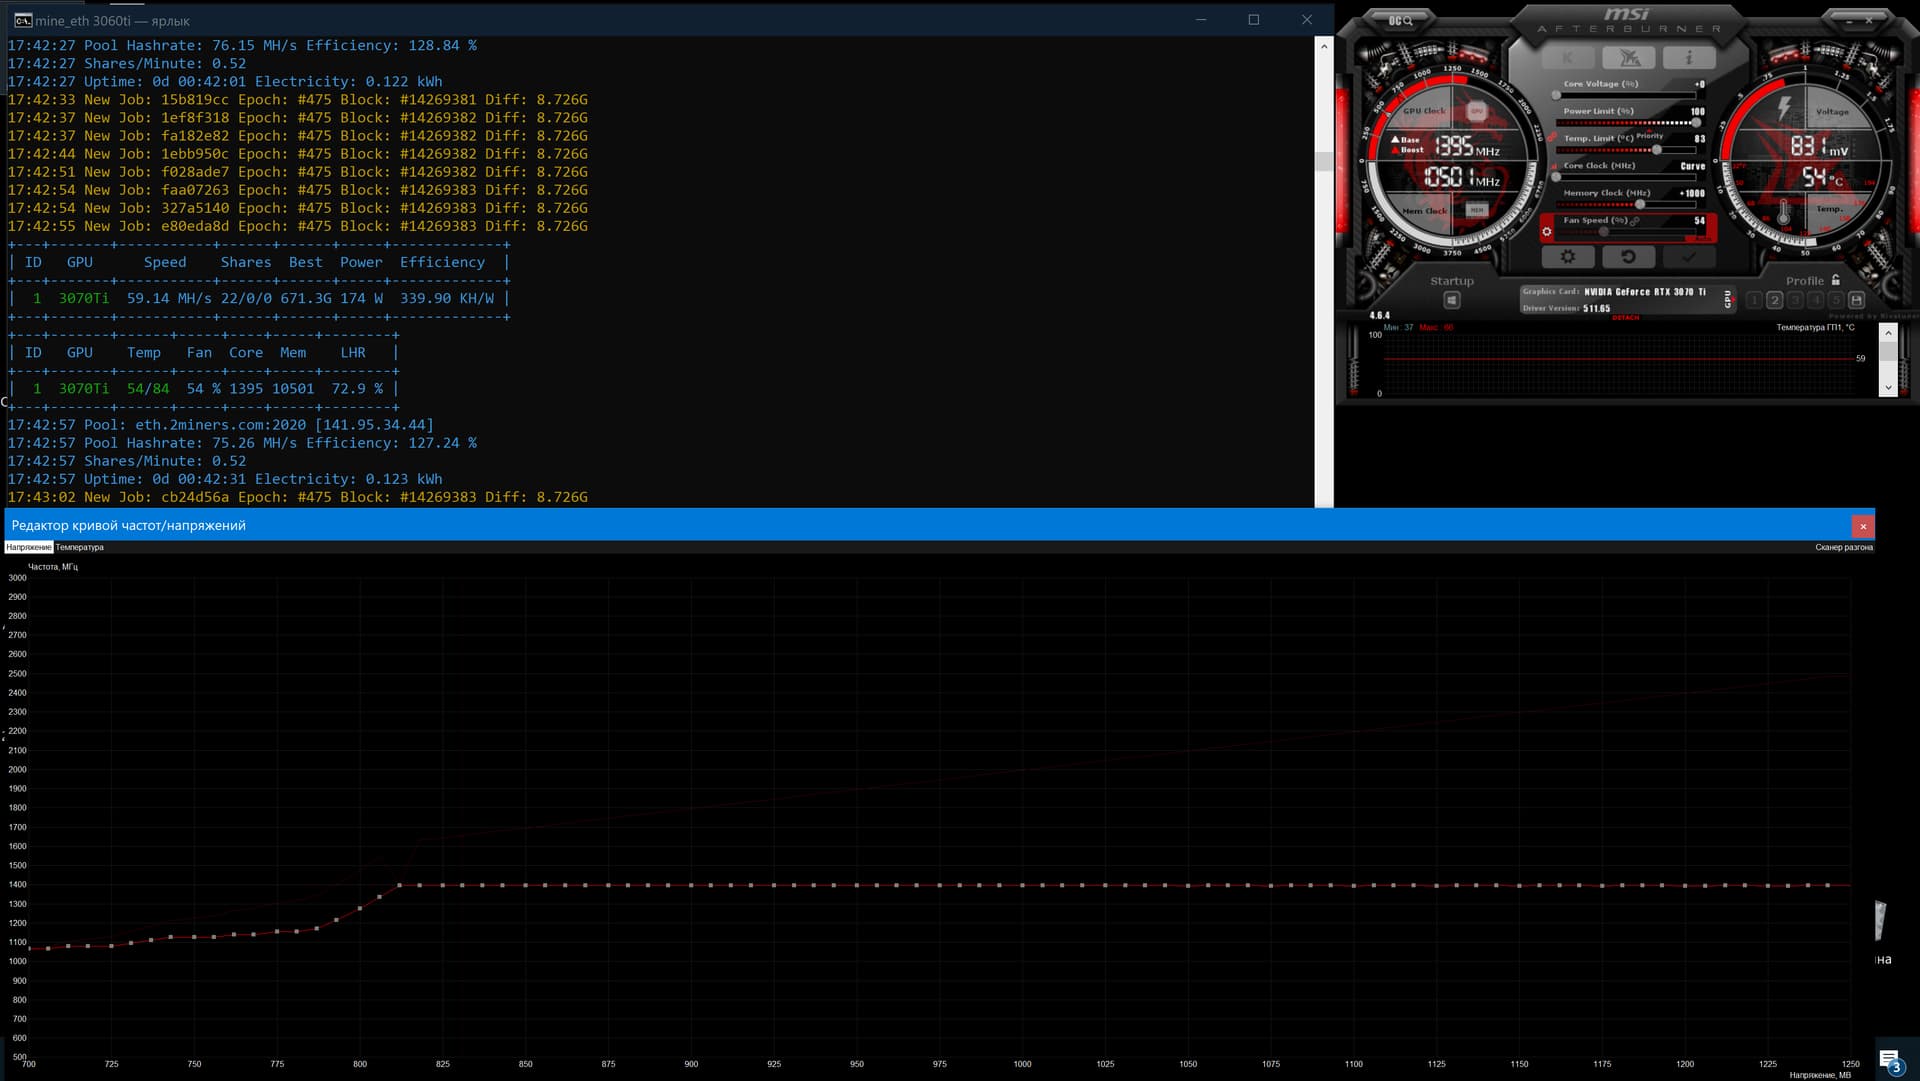
Task: Minimize the mine_eth console window
Action: point(1201,20)
